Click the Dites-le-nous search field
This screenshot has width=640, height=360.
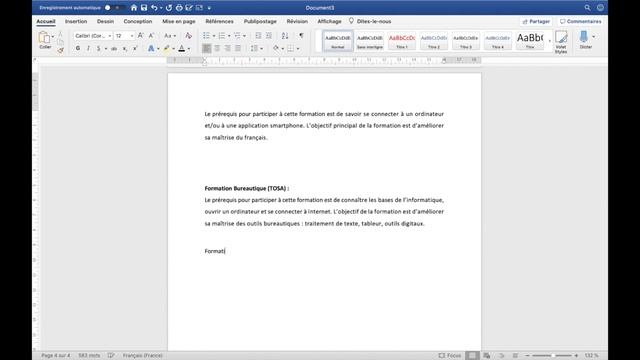(x=370, y=21)
